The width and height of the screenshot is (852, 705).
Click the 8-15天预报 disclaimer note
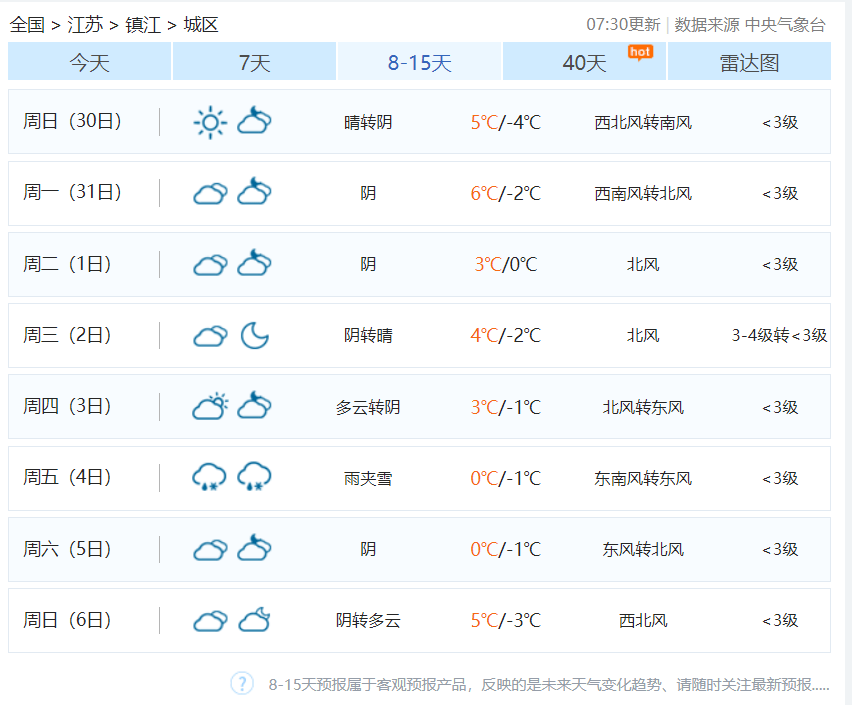pyautogui.click(x=549, y=684)
